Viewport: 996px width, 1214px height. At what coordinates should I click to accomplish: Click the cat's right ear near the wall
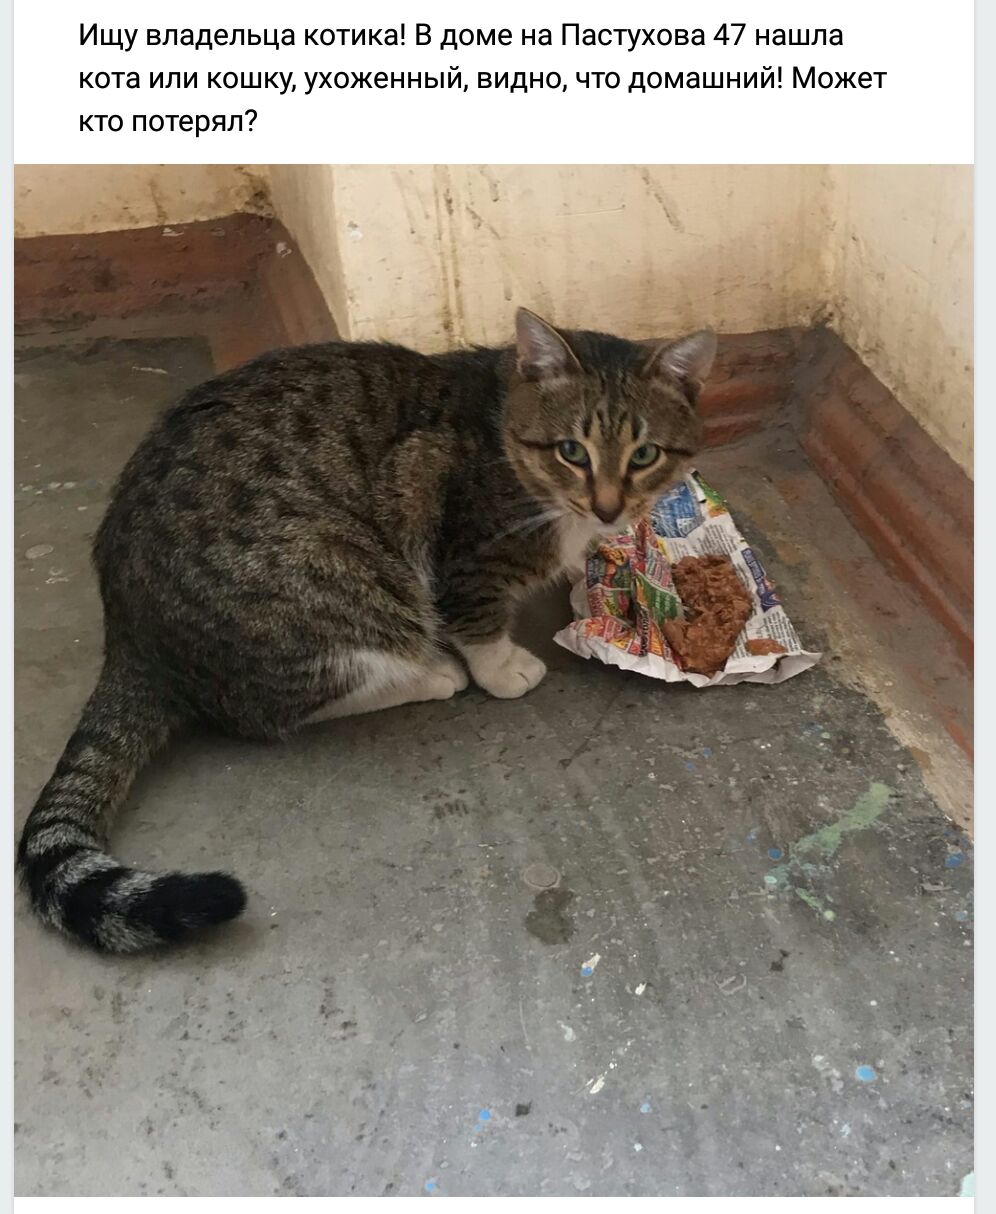click(x=685, y=355)
